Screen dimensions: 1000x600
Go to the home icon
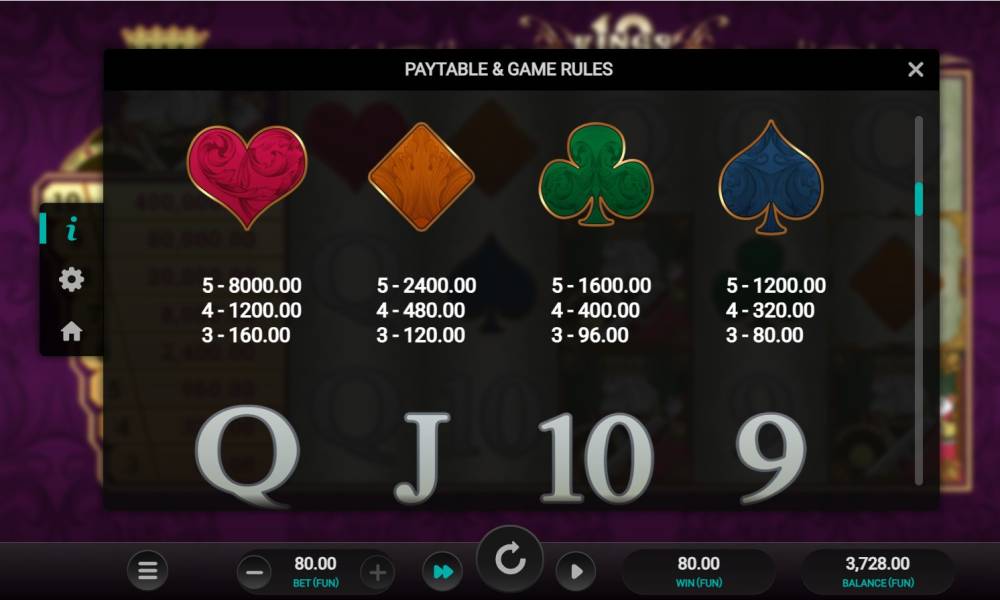71,331
